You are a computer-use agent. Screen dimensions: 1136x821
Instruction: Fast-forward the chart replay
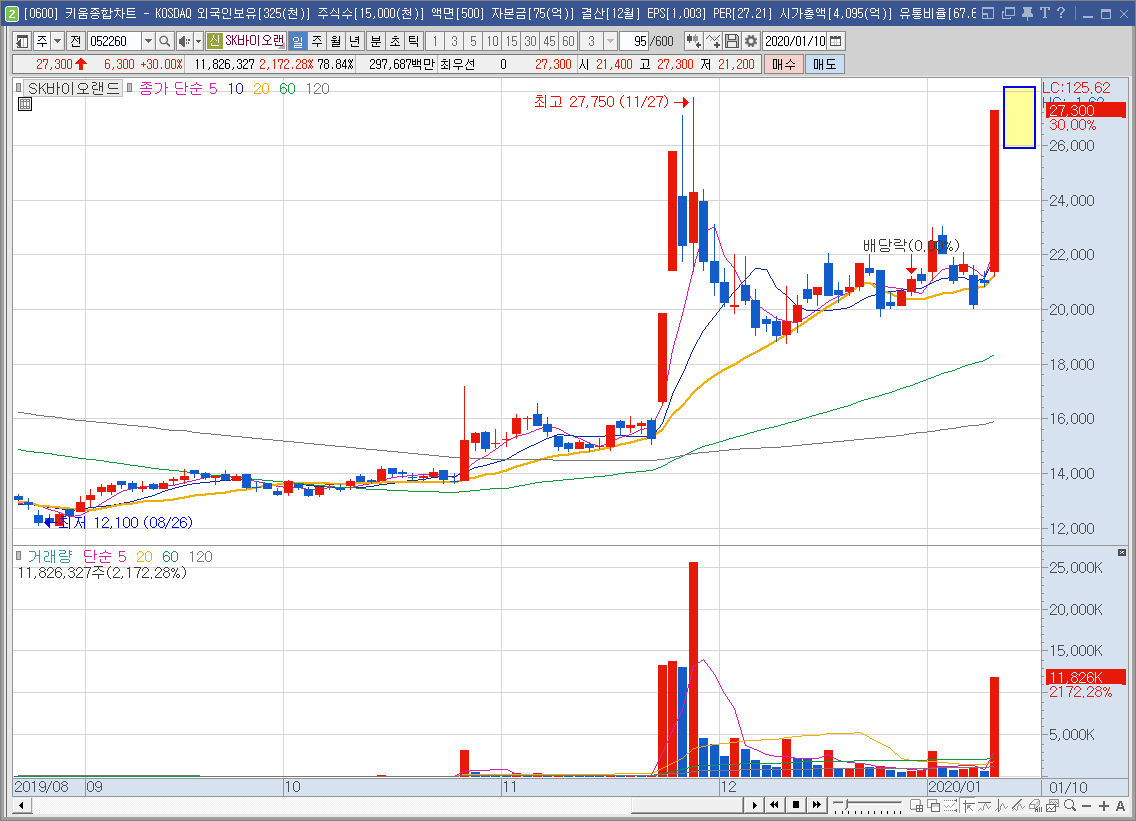coord(816,805)
